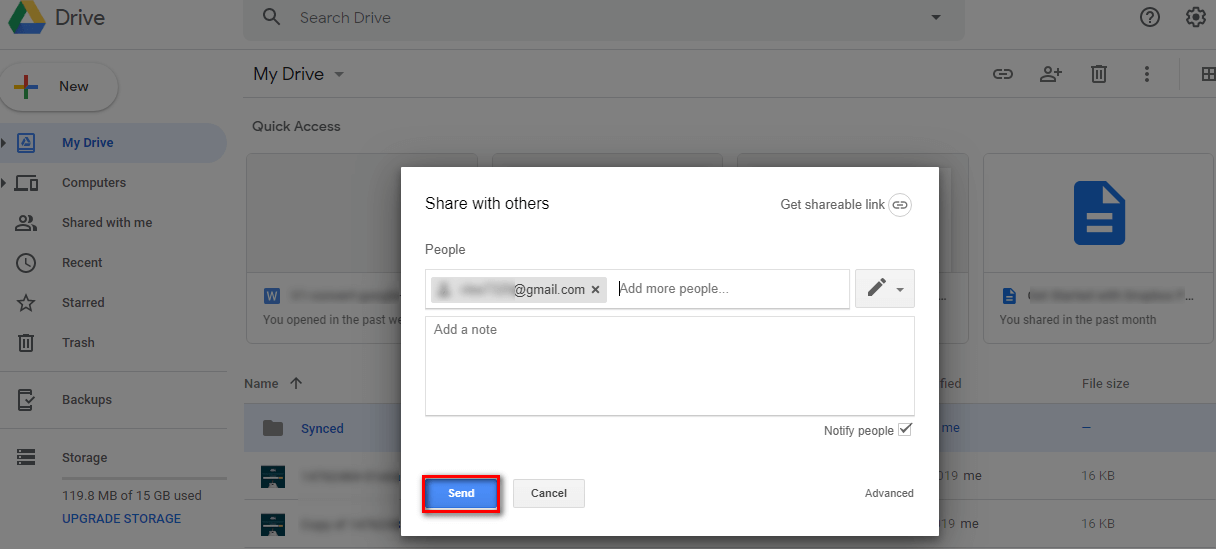Click the UPGRADE STORAGE link

coord(122,519)
